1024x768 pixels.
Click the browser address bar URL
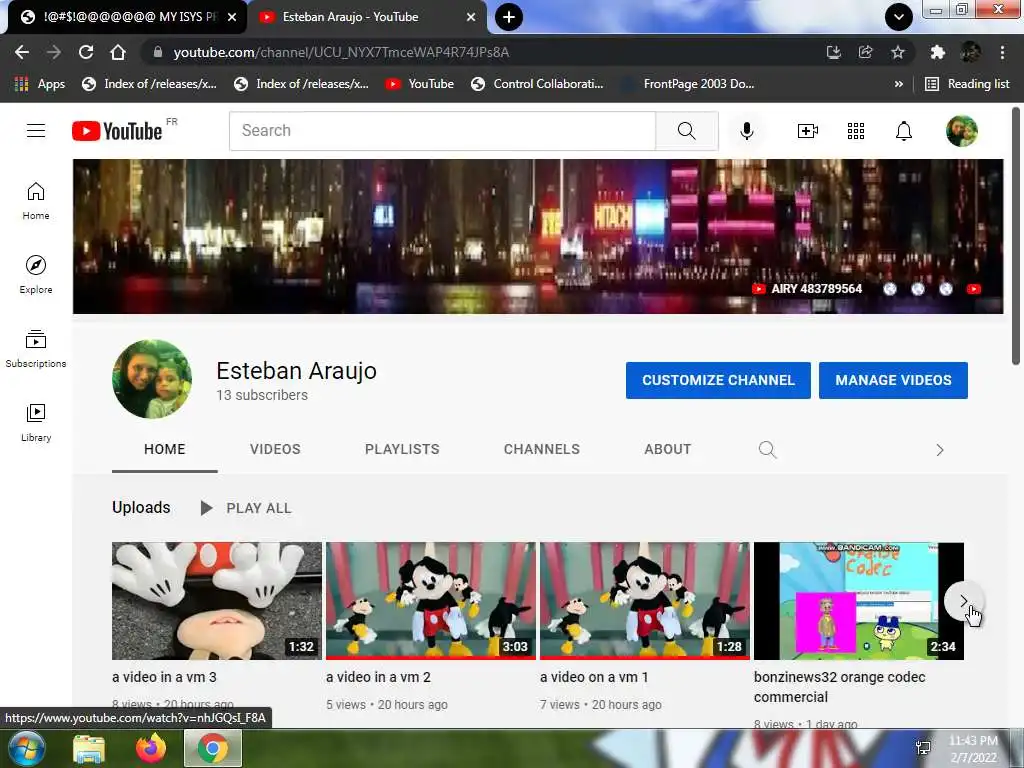(341, 52)
